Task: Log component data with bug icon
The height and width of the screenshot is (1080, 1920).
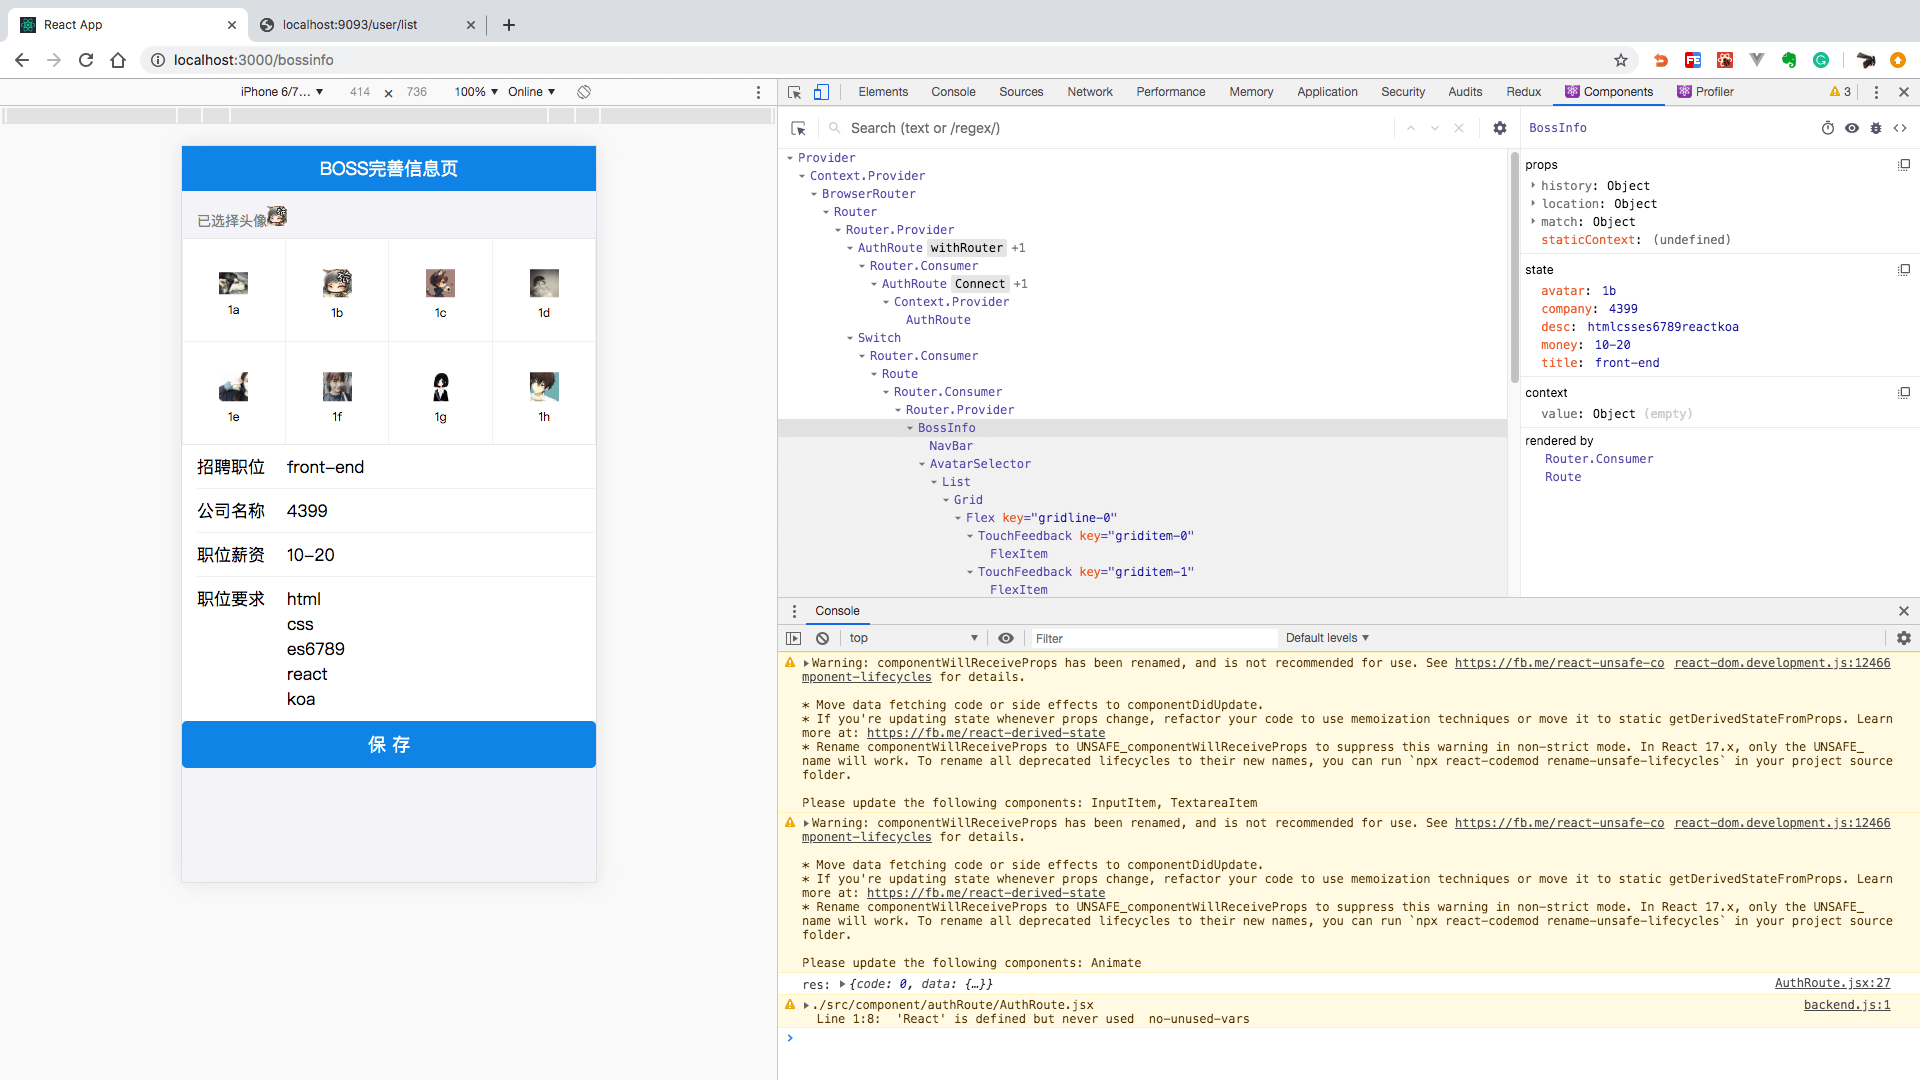Action: pyautogui.click(x=1876, y=128)
